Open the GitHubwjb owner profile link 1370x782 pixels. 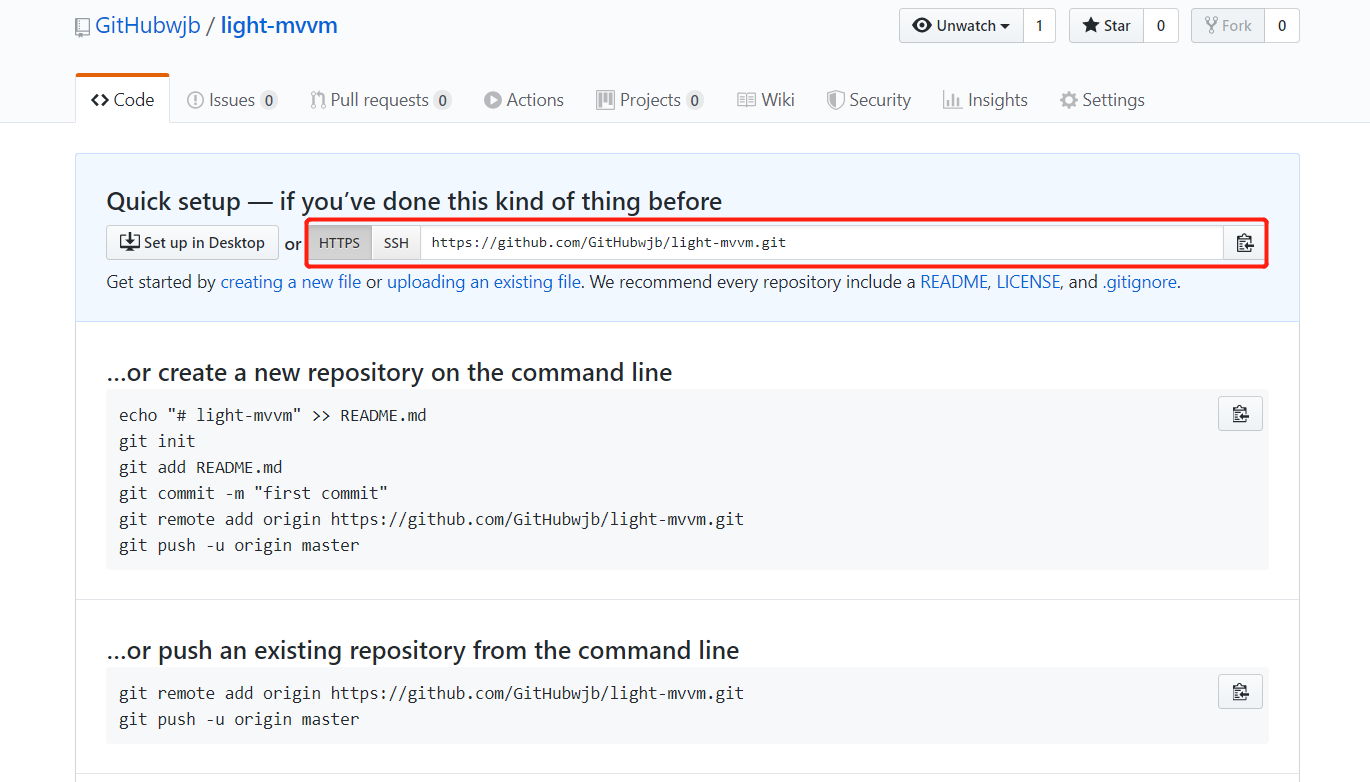point(148,26)
